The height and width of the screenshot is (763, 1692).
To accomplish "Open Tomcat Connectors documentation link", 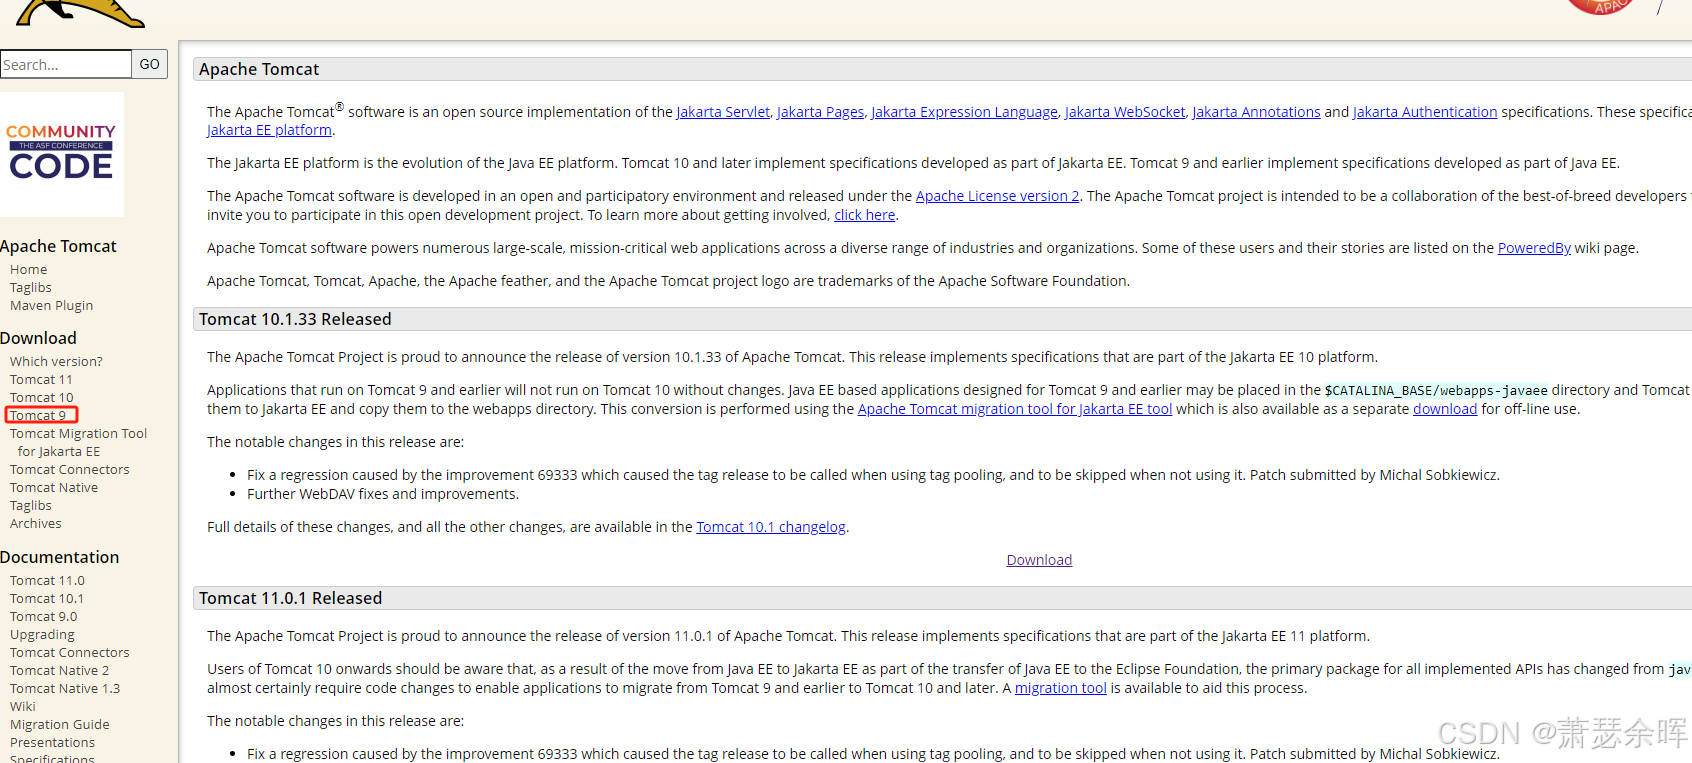I will pyautogui.click(x=70, y=653).
